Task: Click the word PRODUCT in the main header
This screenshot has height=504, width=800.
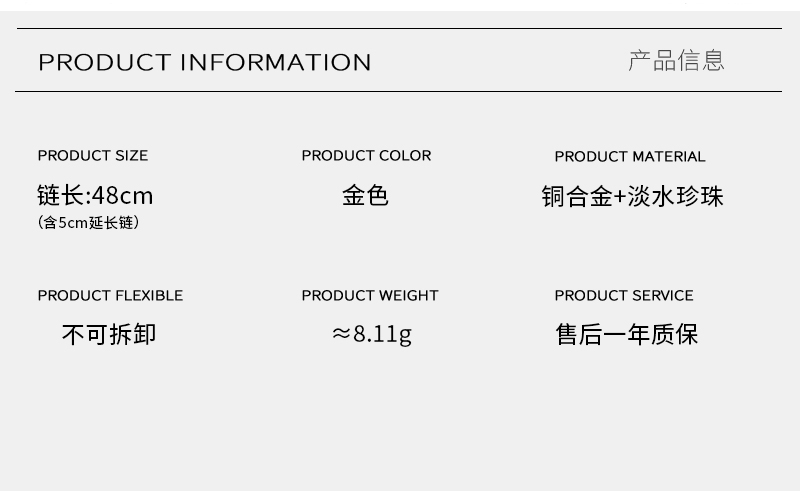Action: (x=105, y=62)
